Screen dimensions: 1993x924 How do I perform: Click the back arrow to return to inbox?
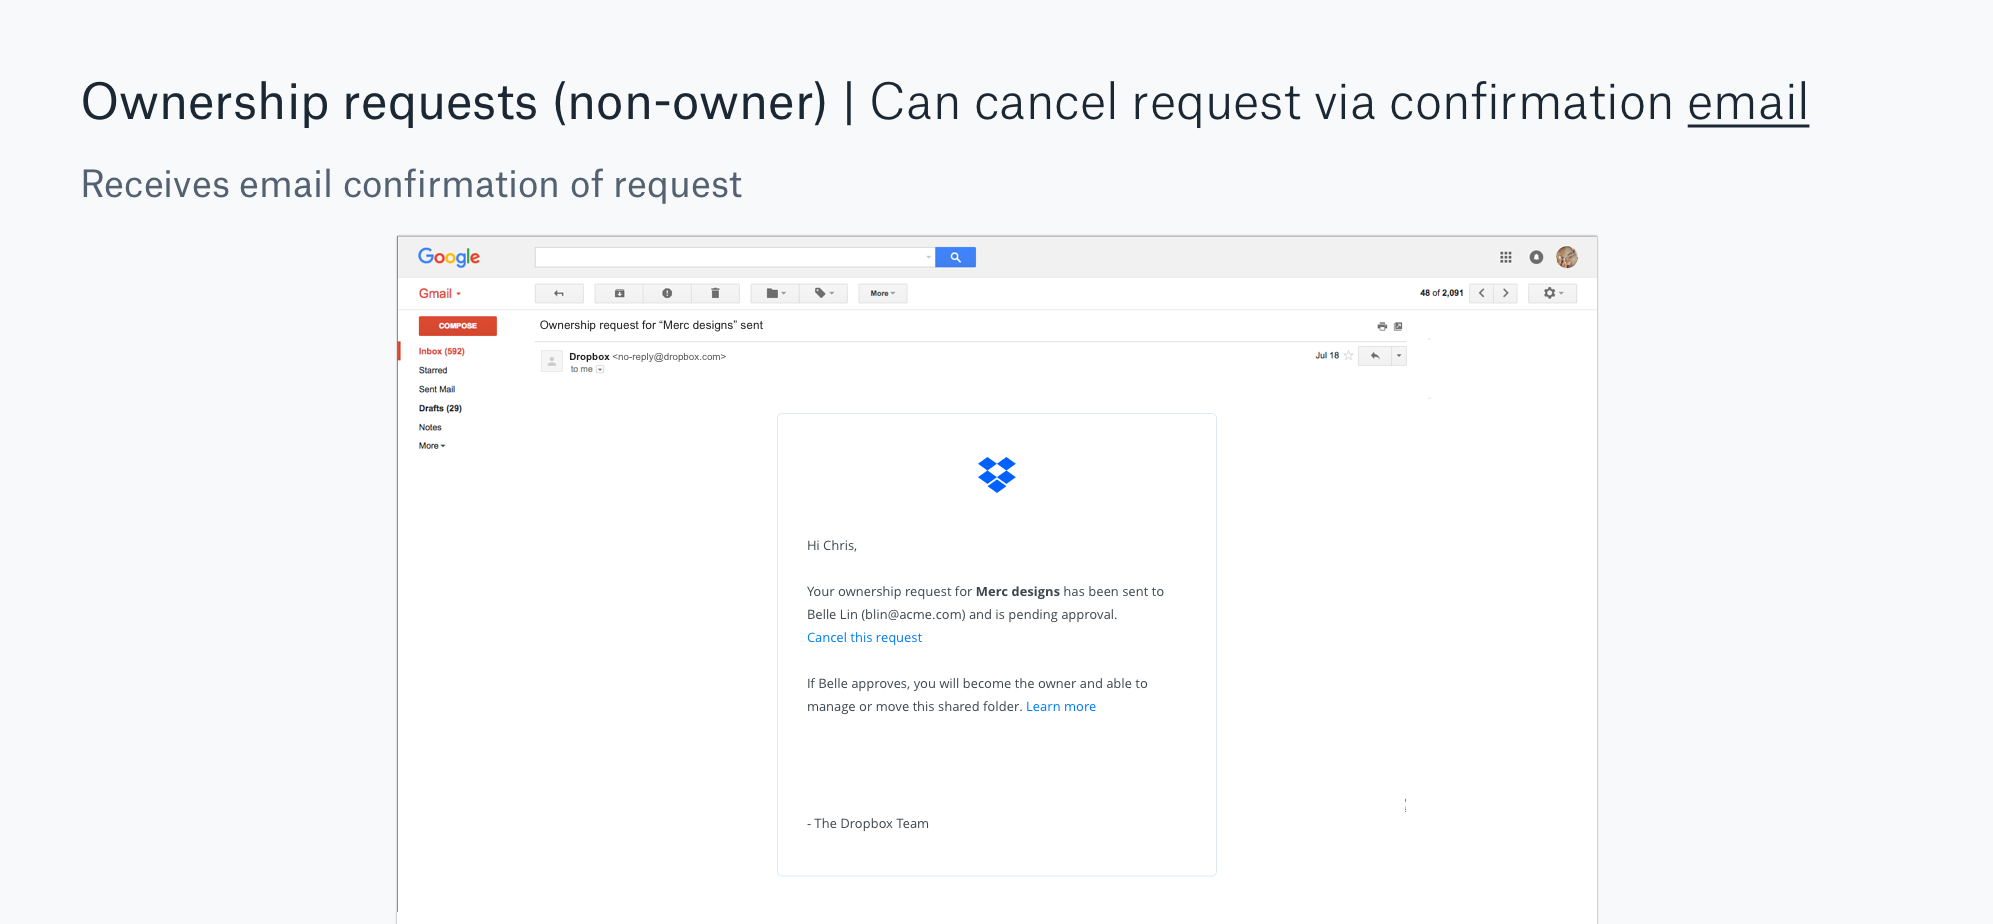[559, 293]
